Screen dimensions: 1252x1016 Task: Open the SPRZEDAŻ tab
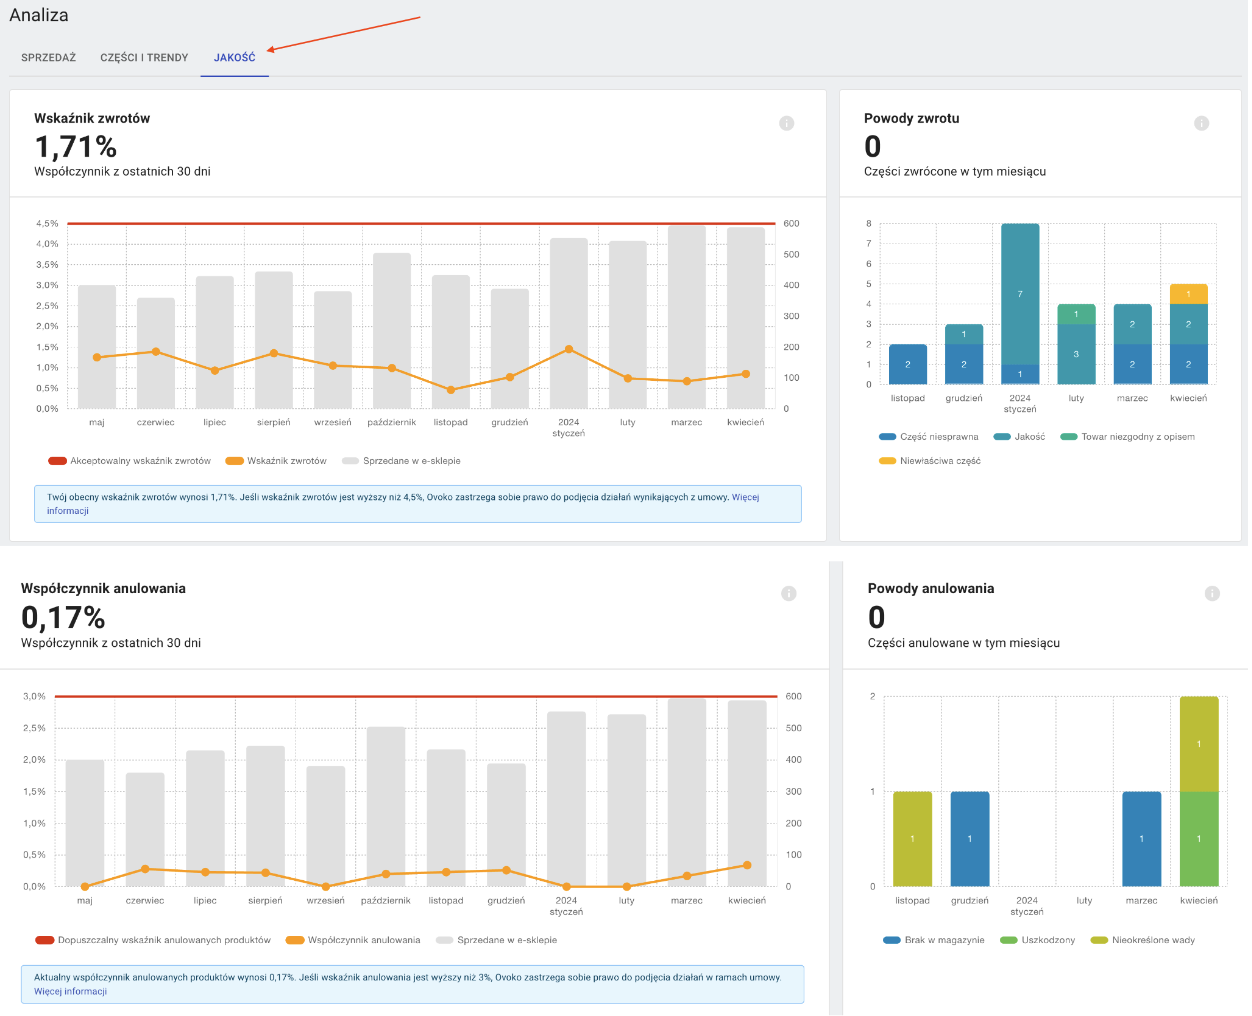[49, 58]
